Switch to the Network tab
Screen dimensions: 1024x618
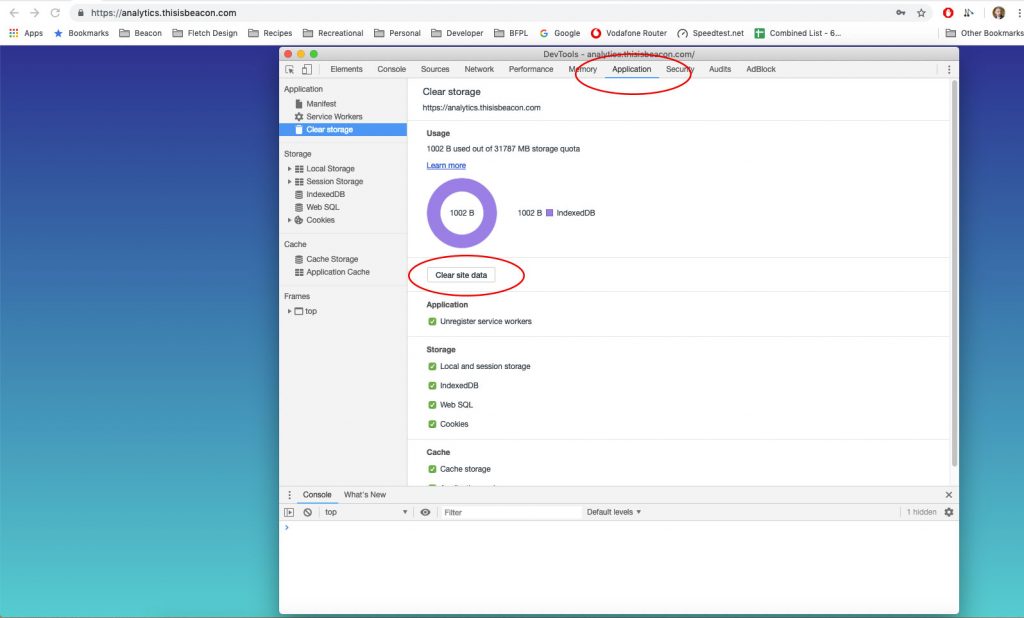tap(479, 70)
